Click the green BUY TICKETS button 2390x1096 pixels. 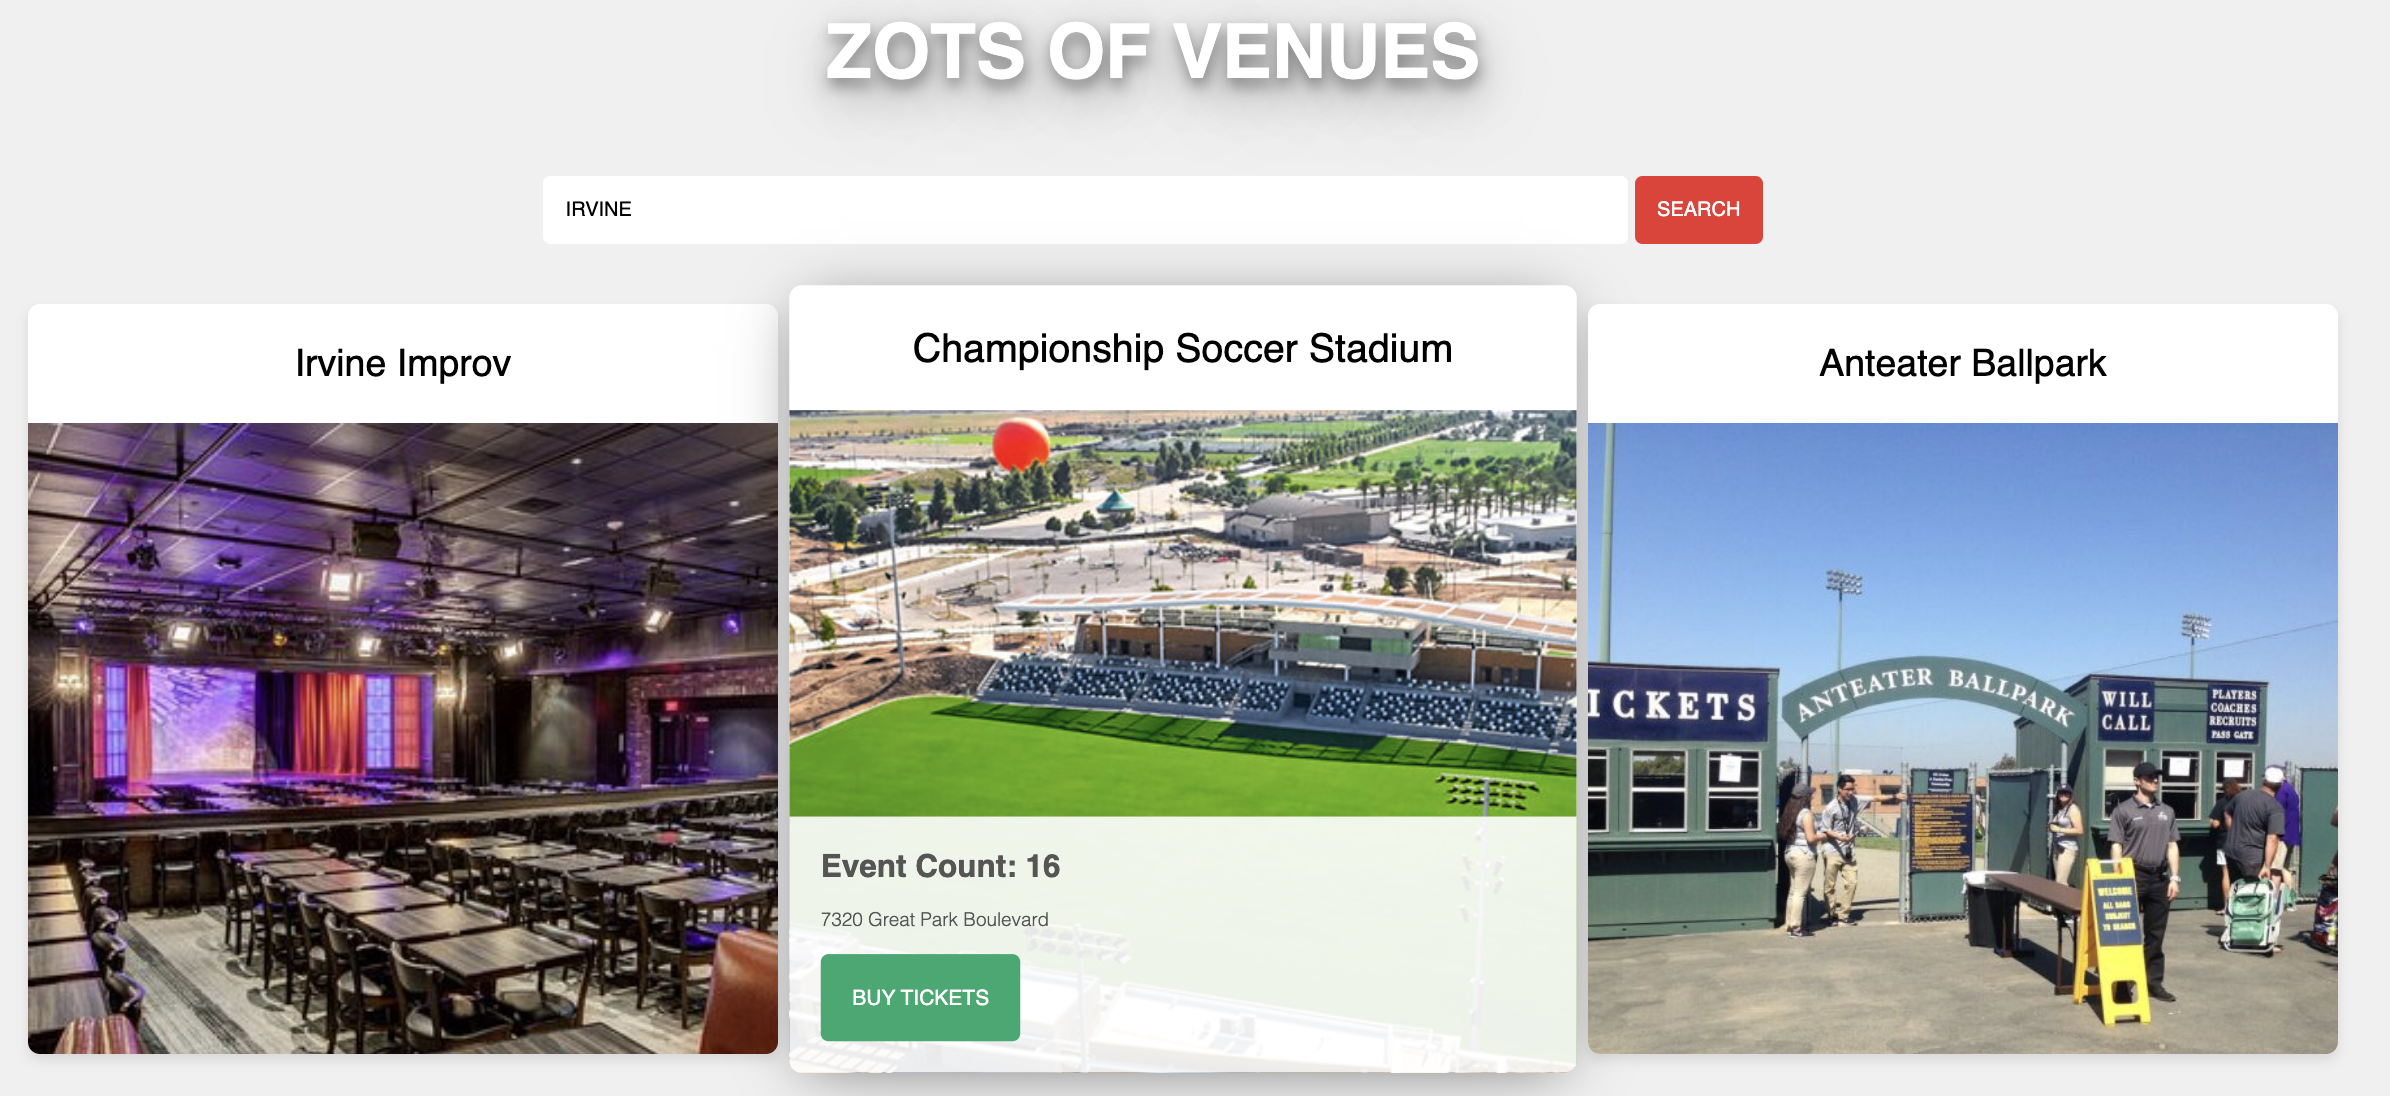(920, 997)
